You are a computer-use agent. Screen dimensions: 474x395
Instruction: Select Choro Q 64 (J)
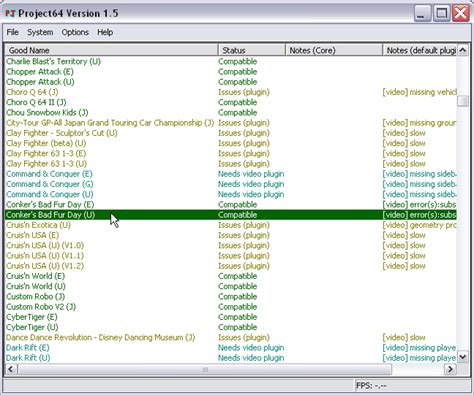(x=32, y=92)
